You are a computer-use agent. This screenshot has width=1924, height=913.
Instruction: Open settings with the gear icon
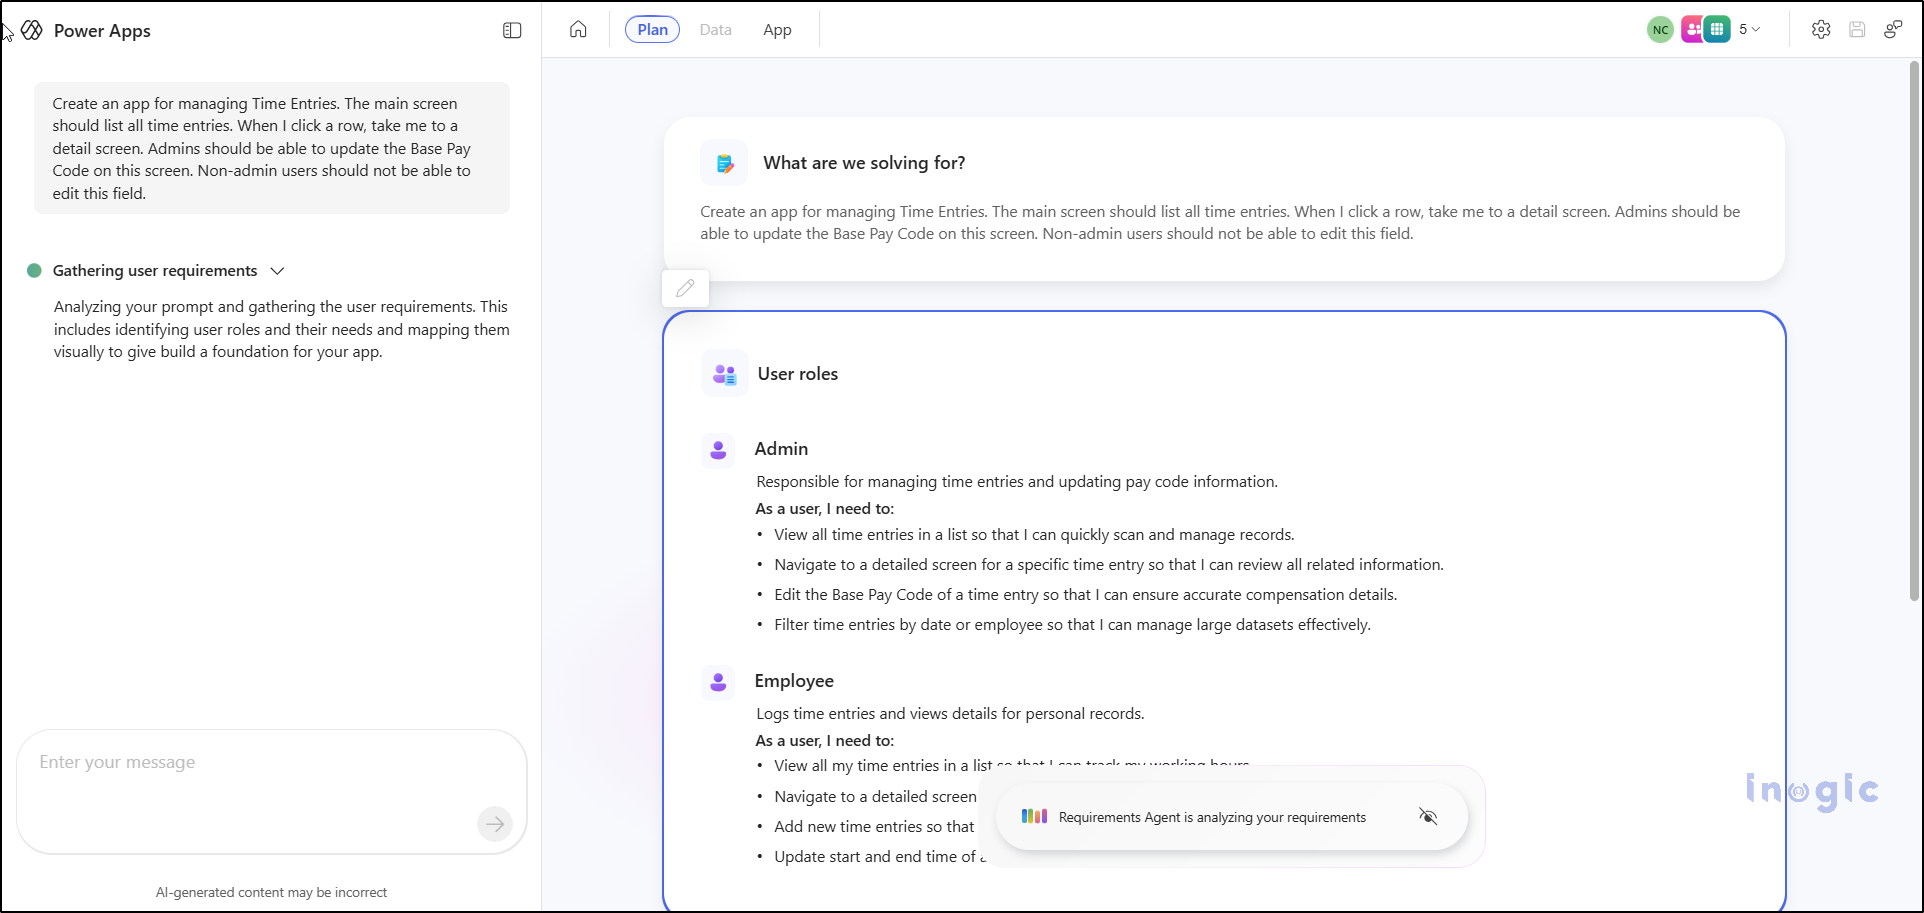[x=1821, y=29]
